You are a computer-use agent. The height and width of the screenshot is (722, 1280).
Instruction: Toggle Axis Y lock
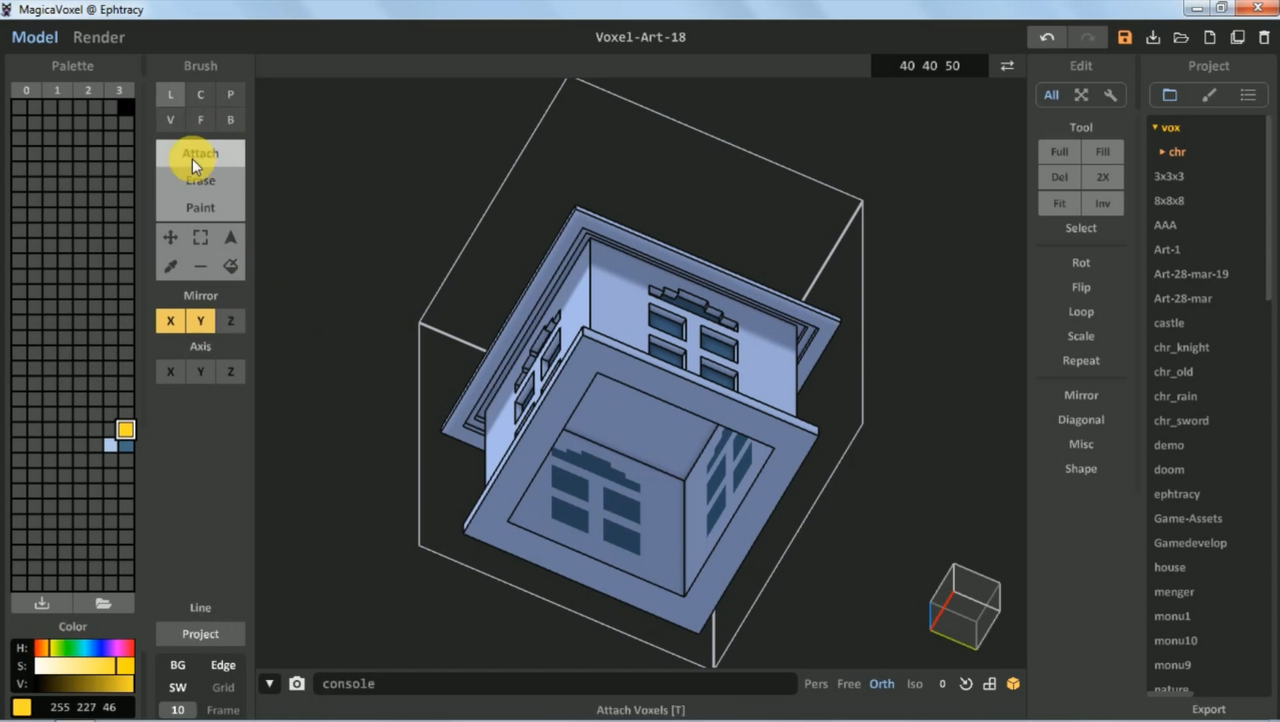click(x=200, y=371)
